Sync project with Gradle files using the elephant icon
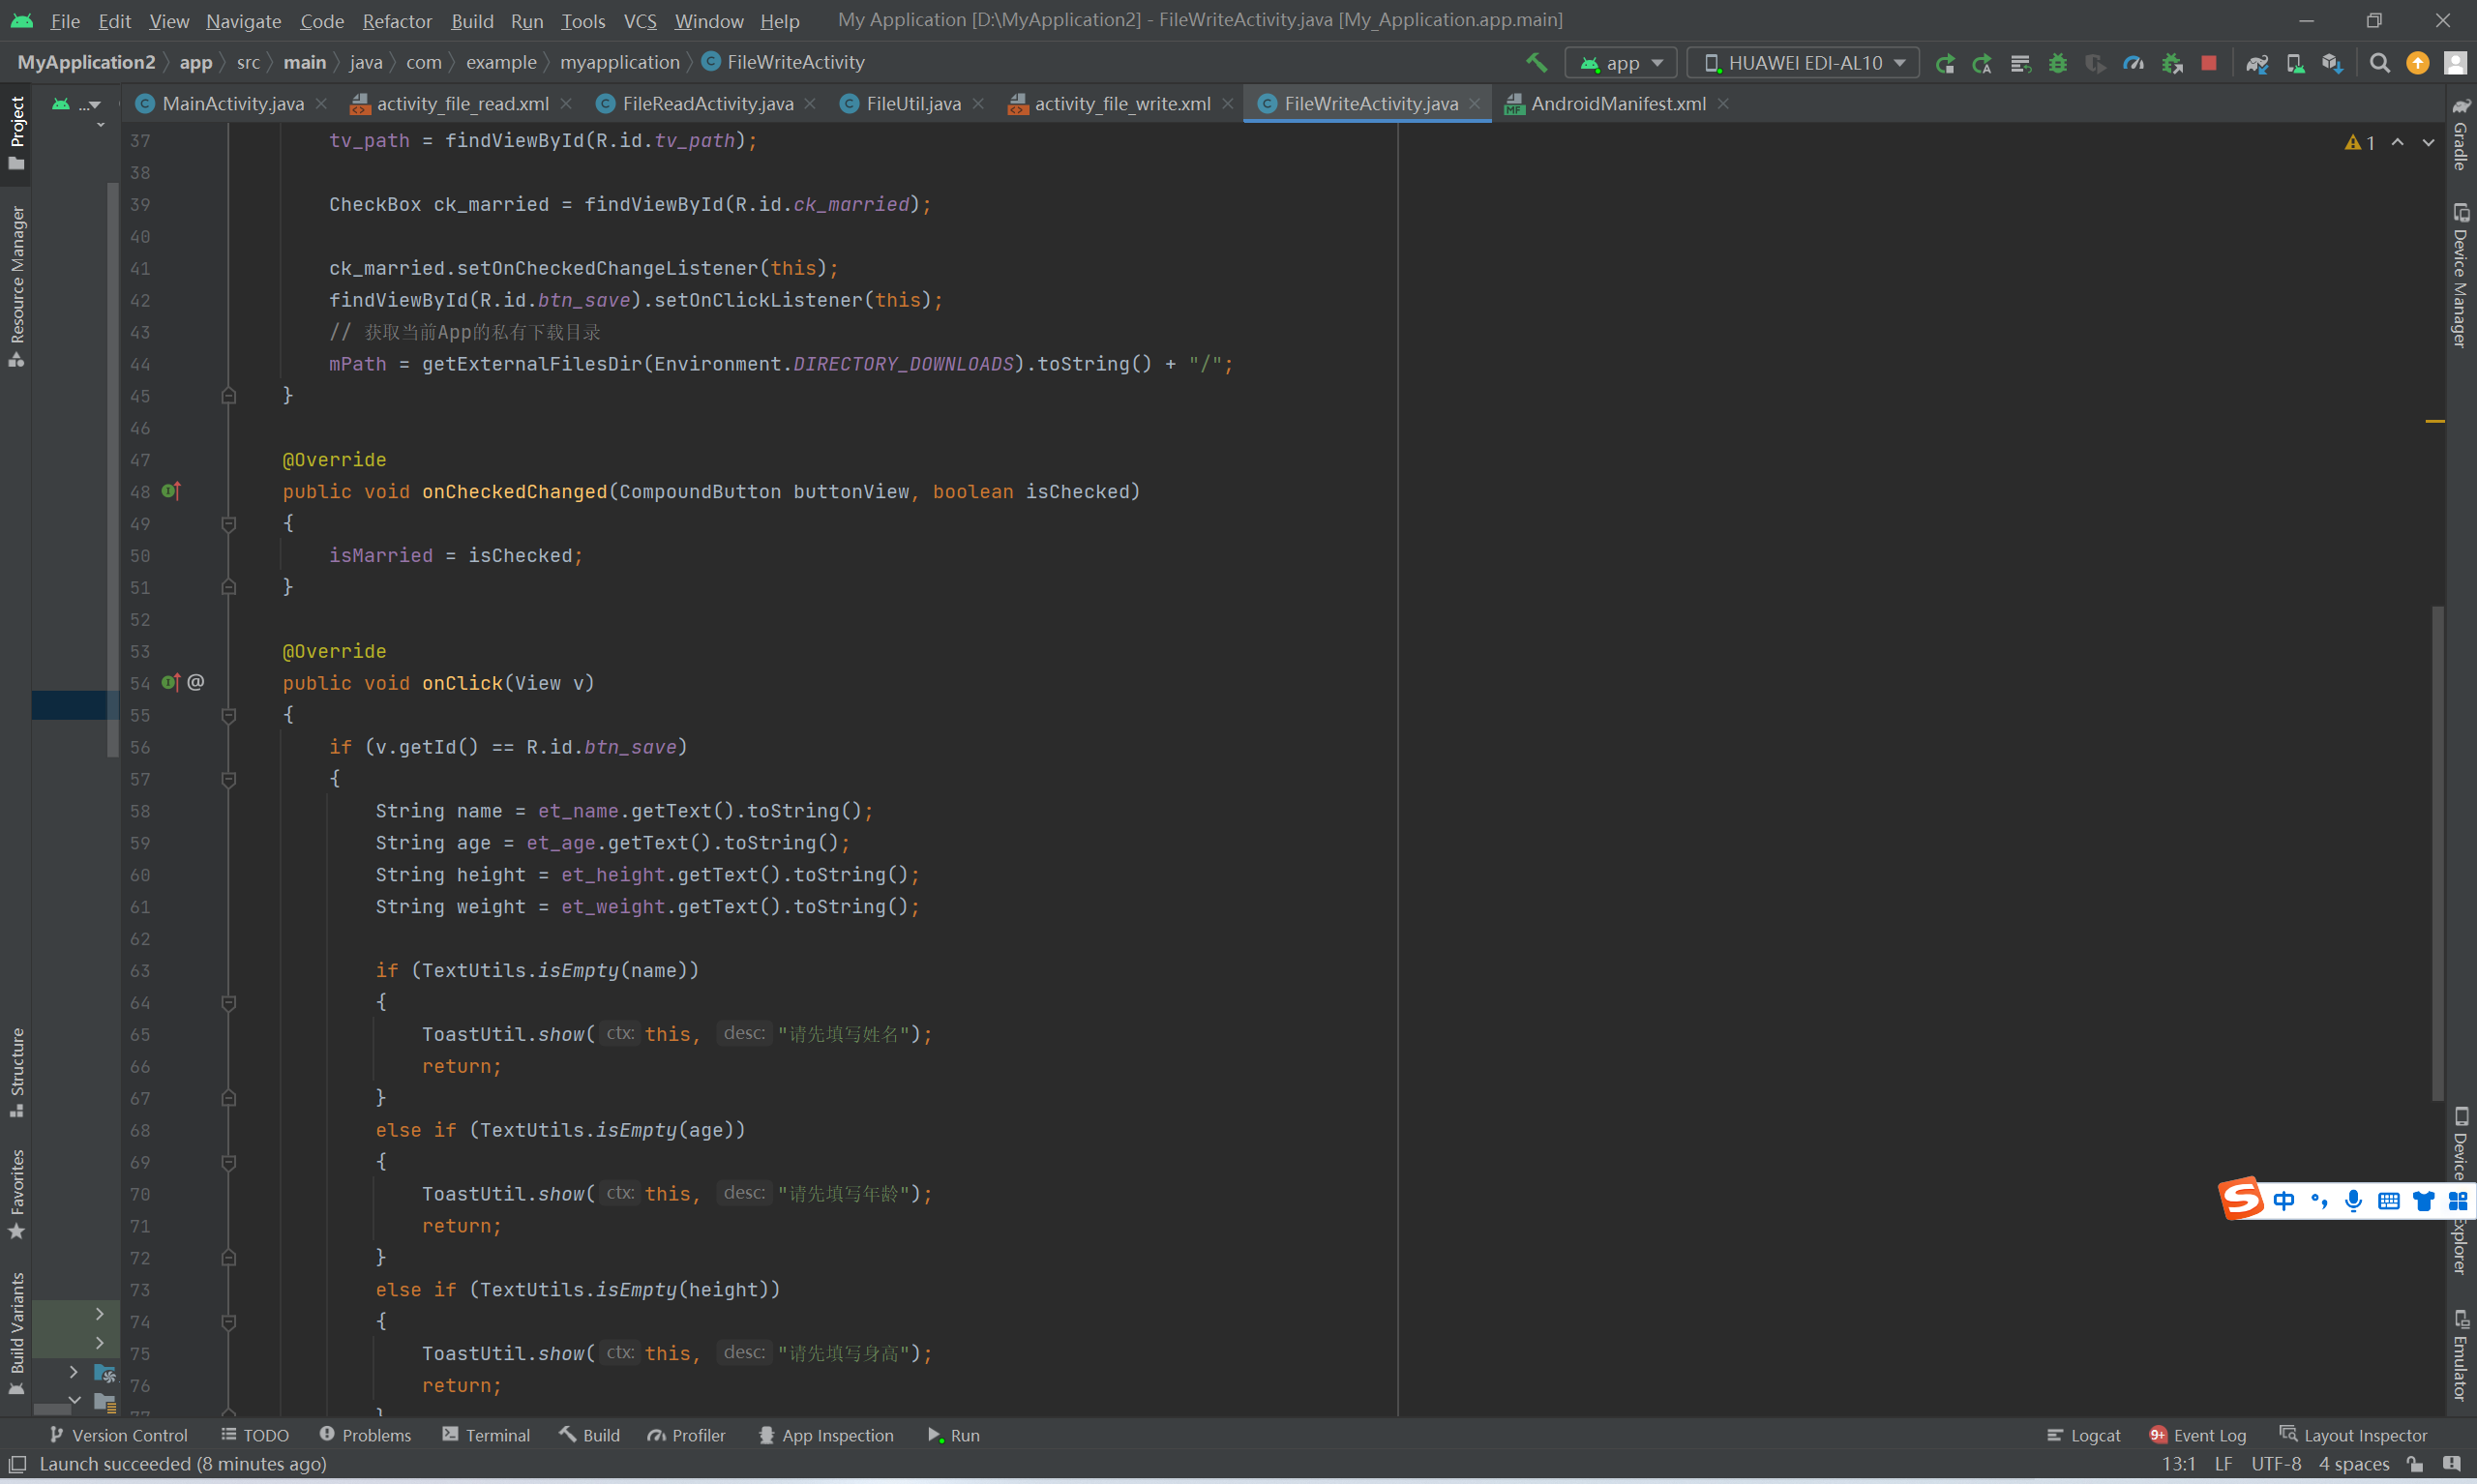Viewport: 2477px width, 1484px height. tap(2257, 63)
